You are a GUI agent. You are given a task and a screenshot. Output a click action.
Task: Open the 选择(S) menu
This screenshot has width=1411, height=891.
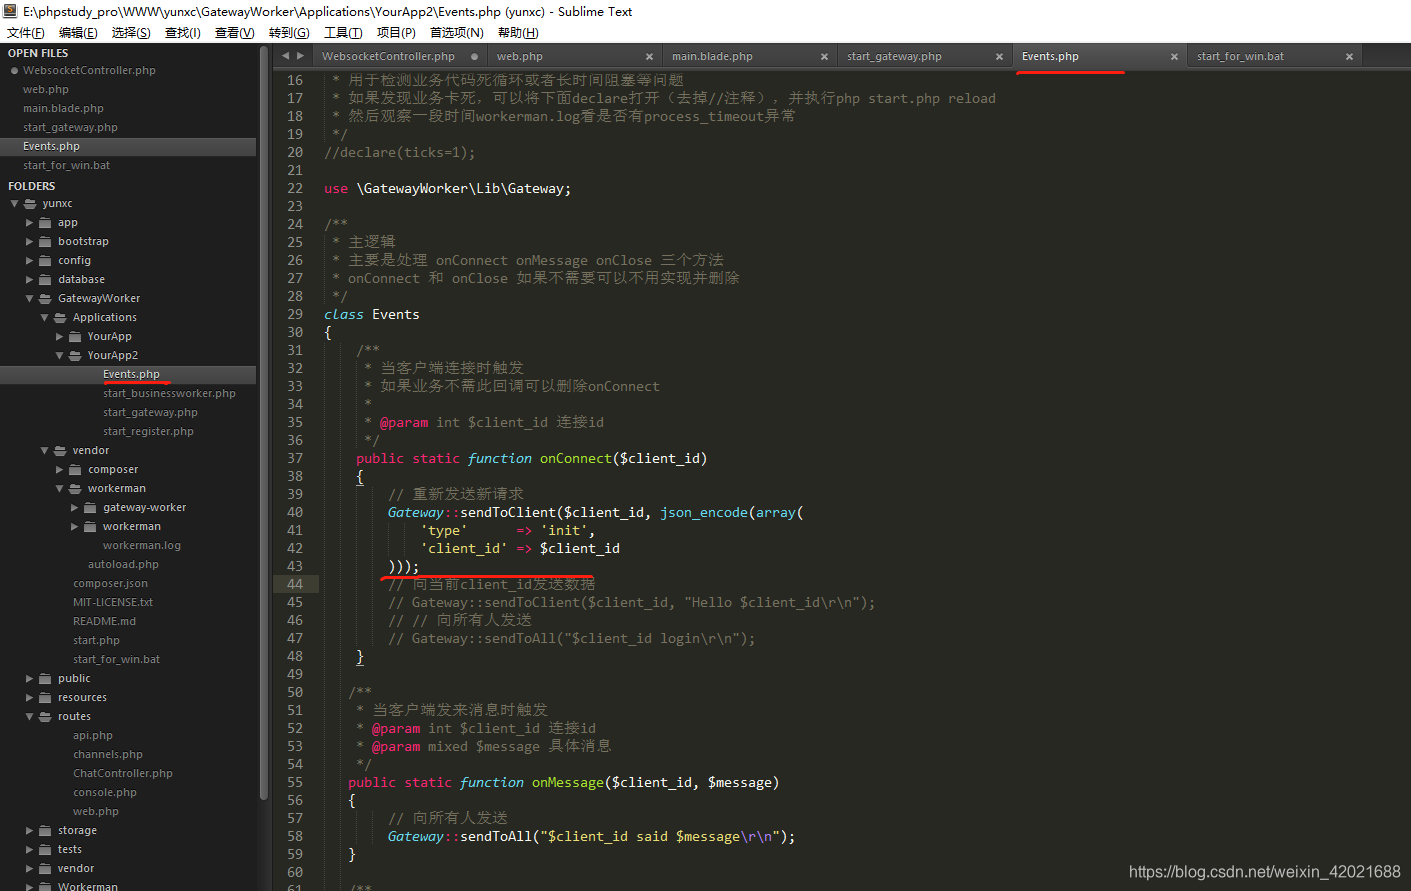[131, 33]
